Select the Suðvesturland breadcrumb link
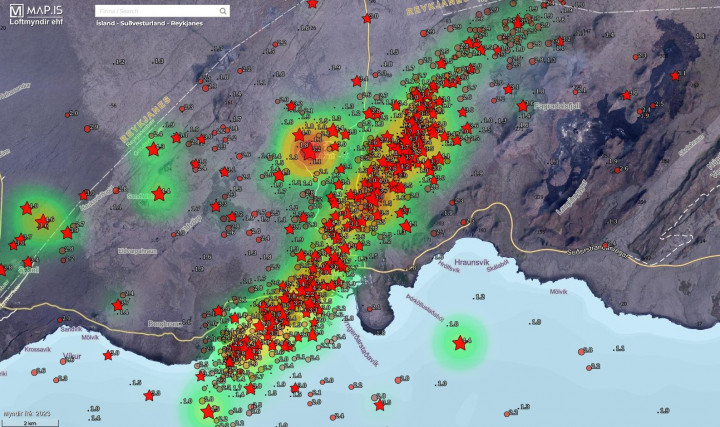This screenshot has width=720, height=427. tap(138, 24)
